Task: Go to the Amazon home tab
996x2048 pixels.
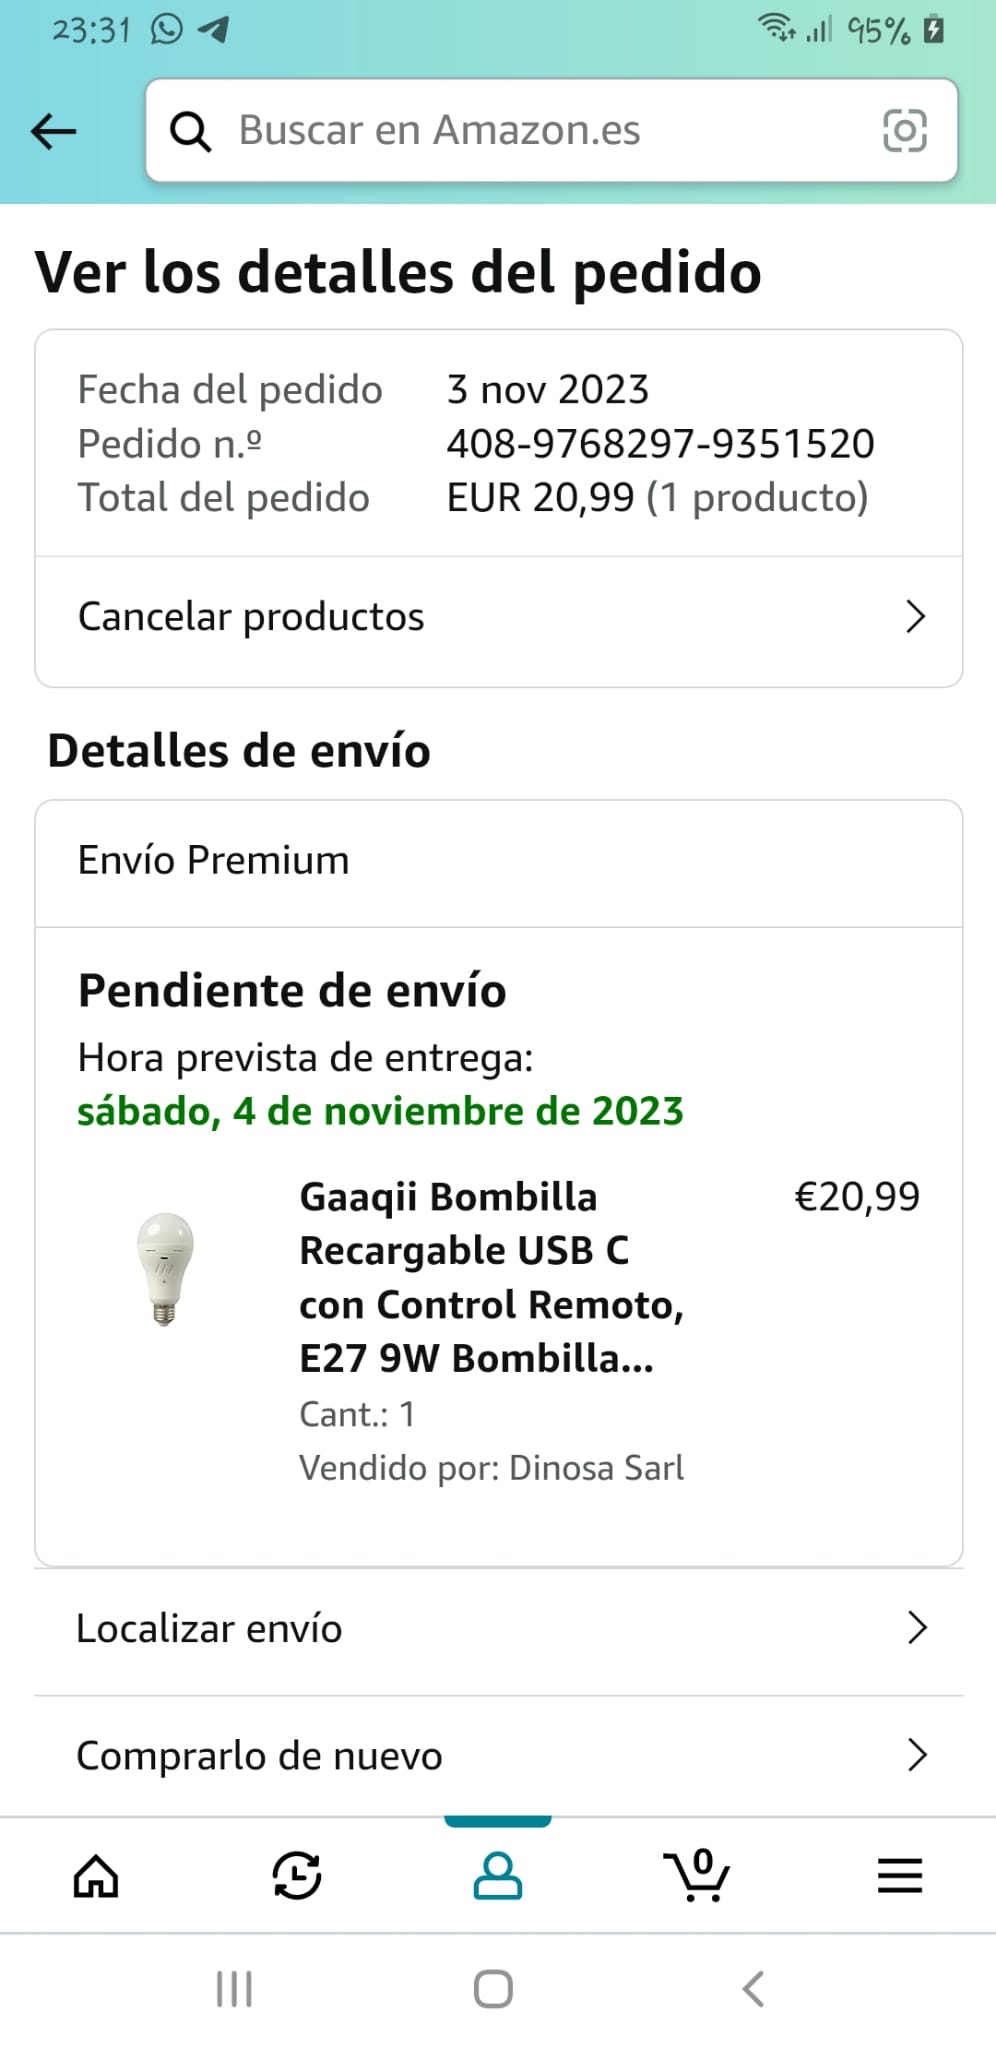Action: (x=96, y=1876)
